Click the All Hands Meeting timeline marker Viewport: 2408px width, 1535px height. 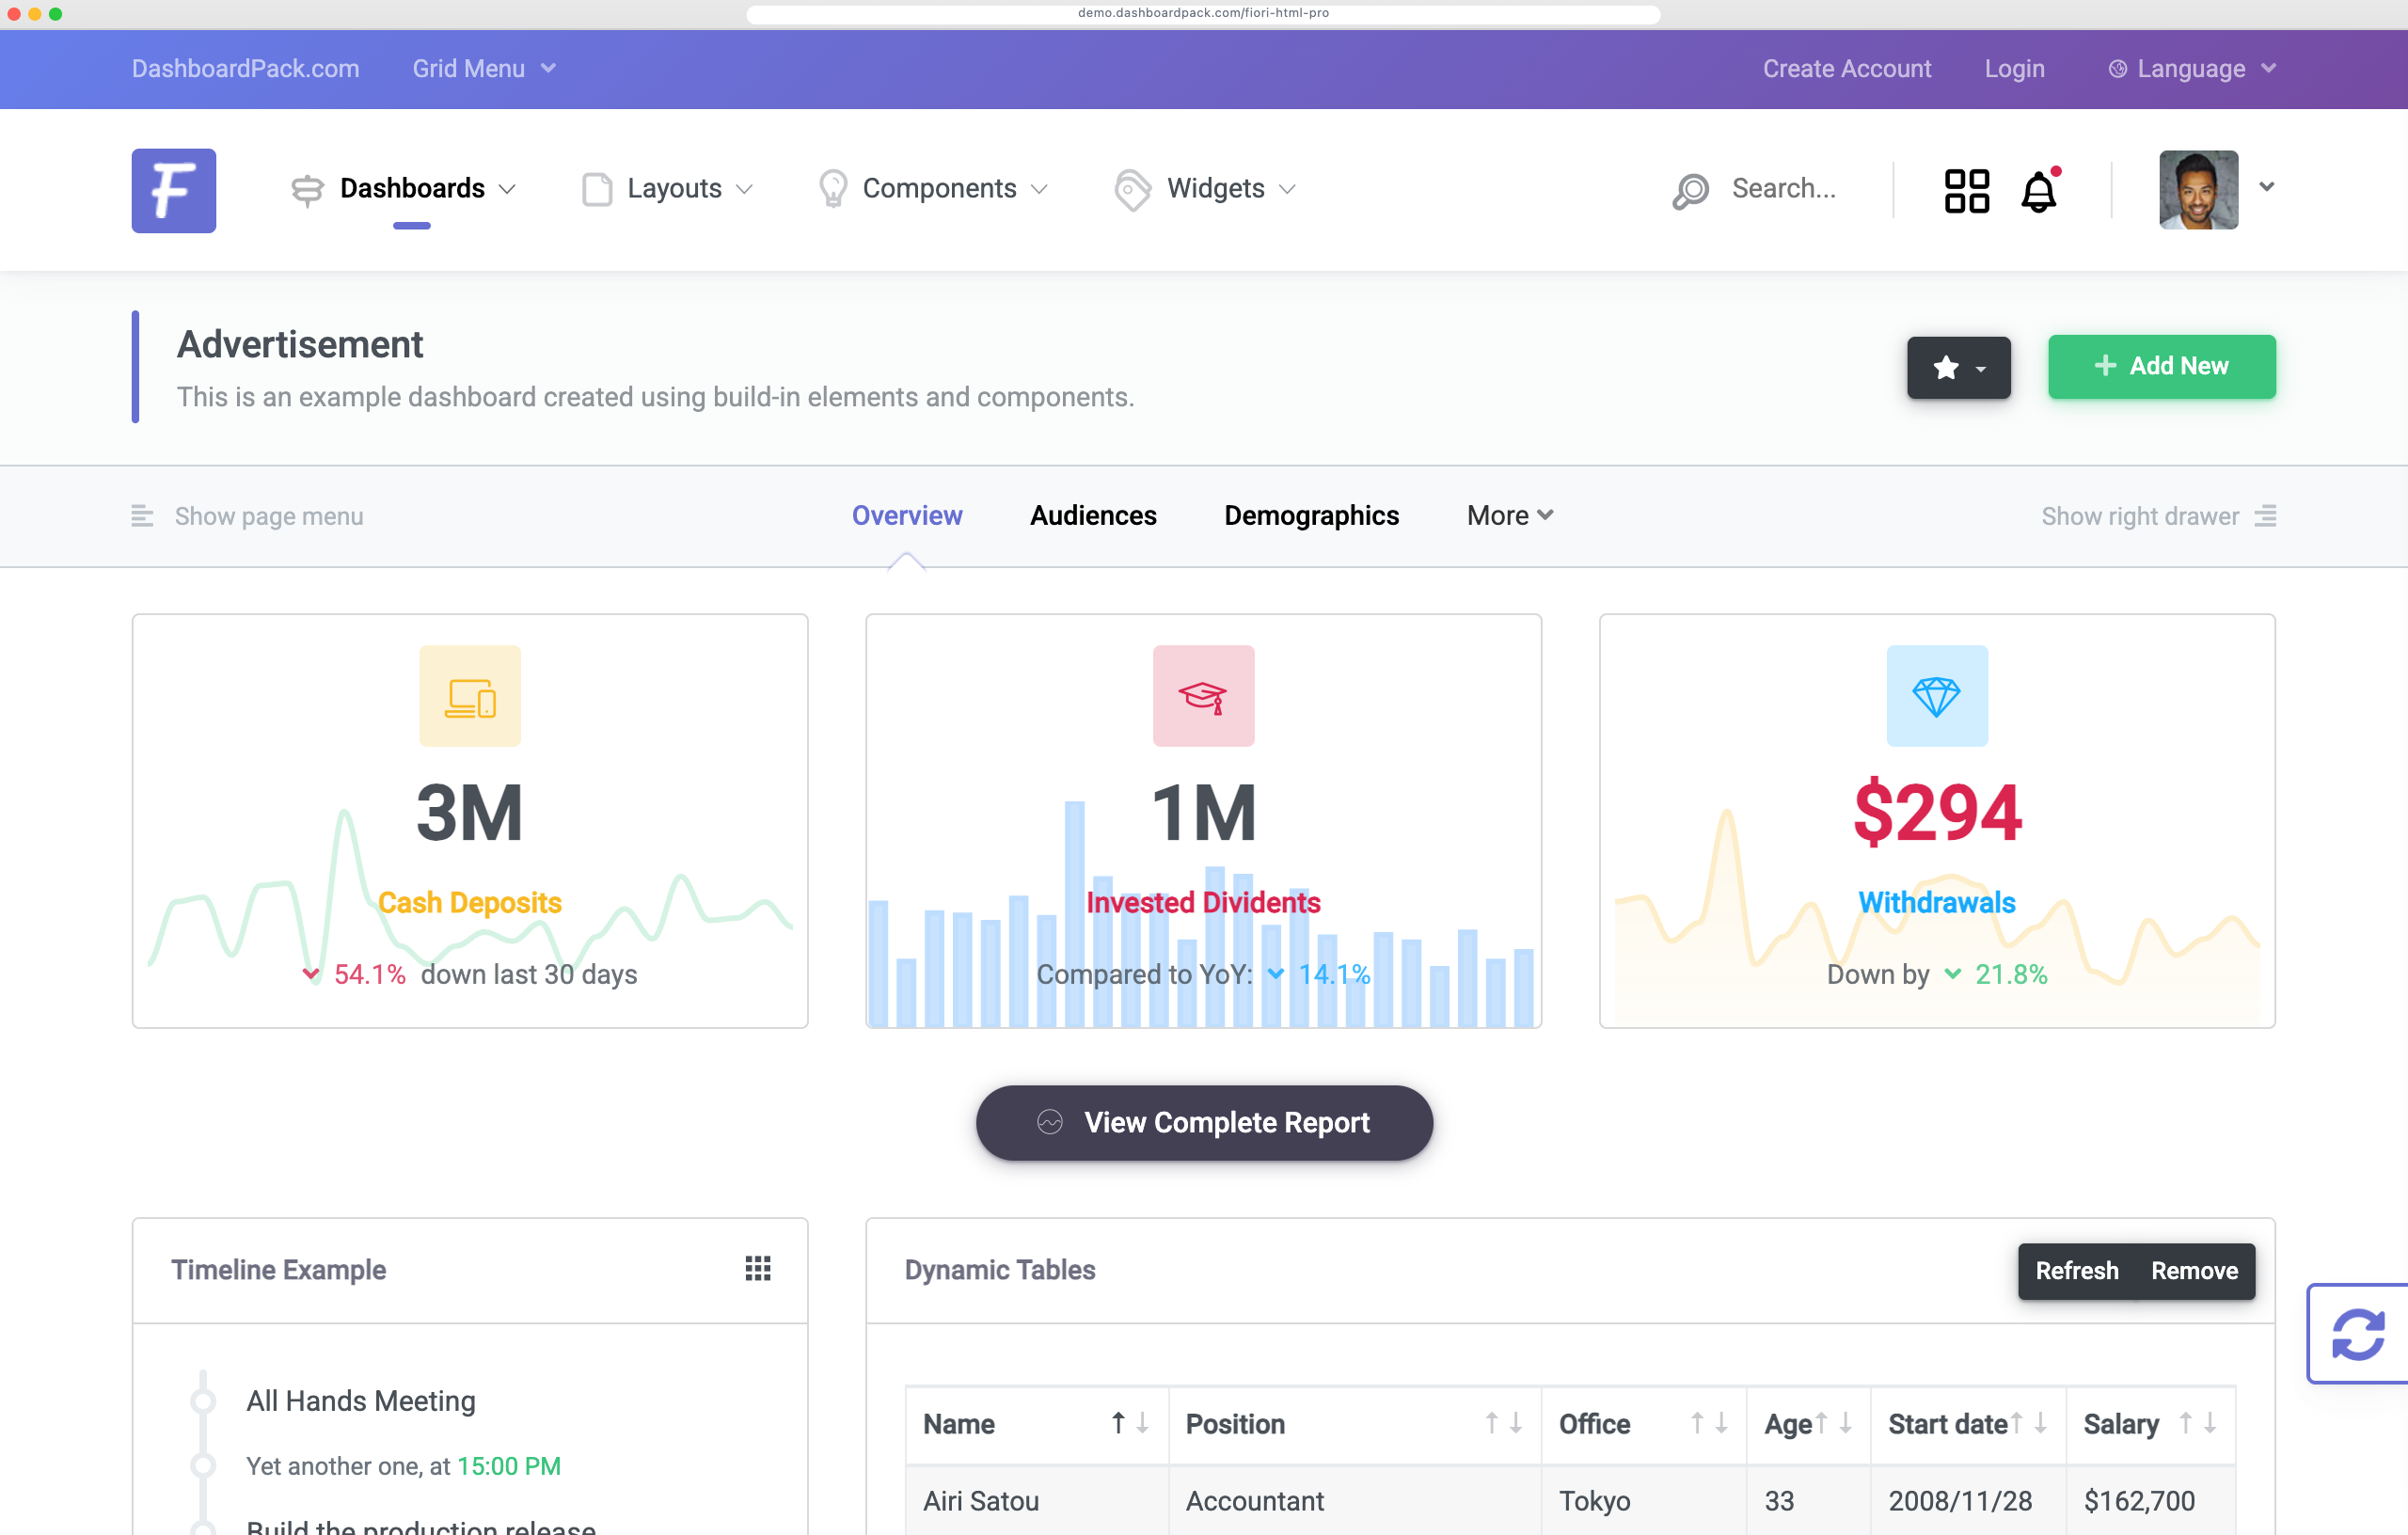tap(203, 1401)
